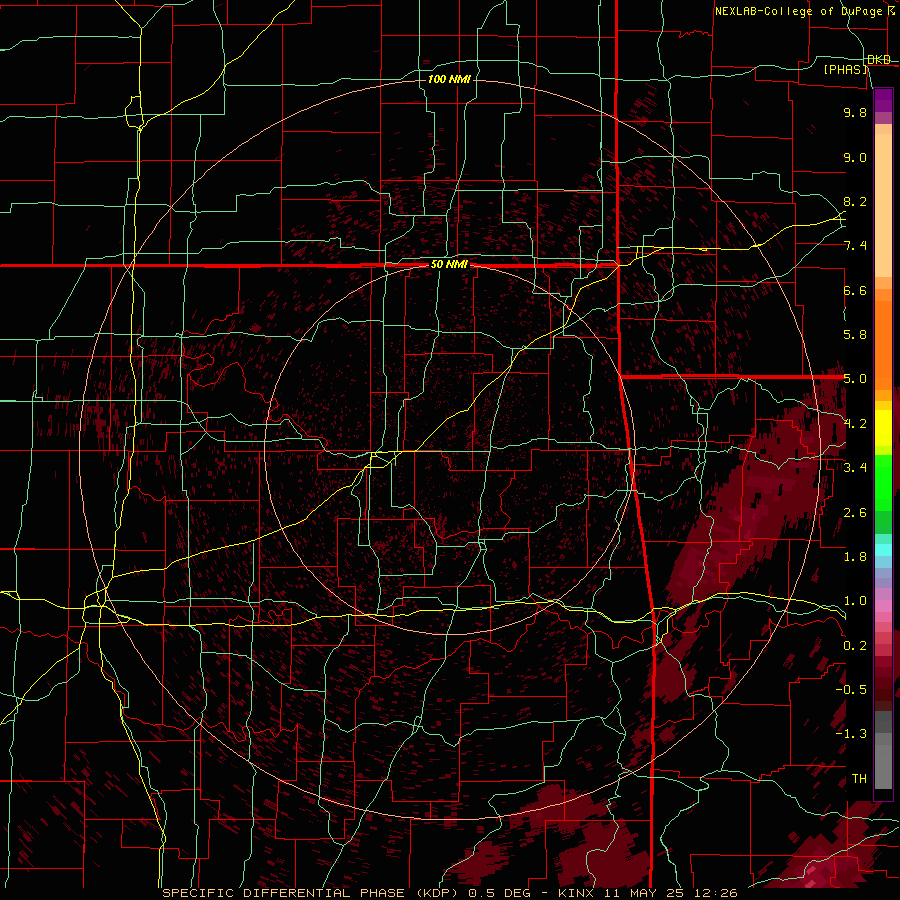Pick the cyan segment of the color bar
Viewport: 900px width, 900px height.
click(883, 550)
